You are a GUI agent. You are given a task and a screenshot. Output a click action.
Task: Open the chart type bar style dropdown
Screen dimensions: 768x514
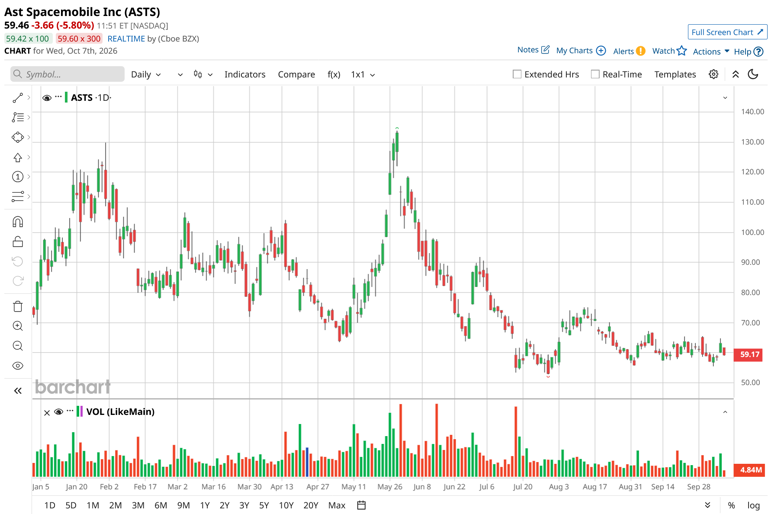point(203,74)
